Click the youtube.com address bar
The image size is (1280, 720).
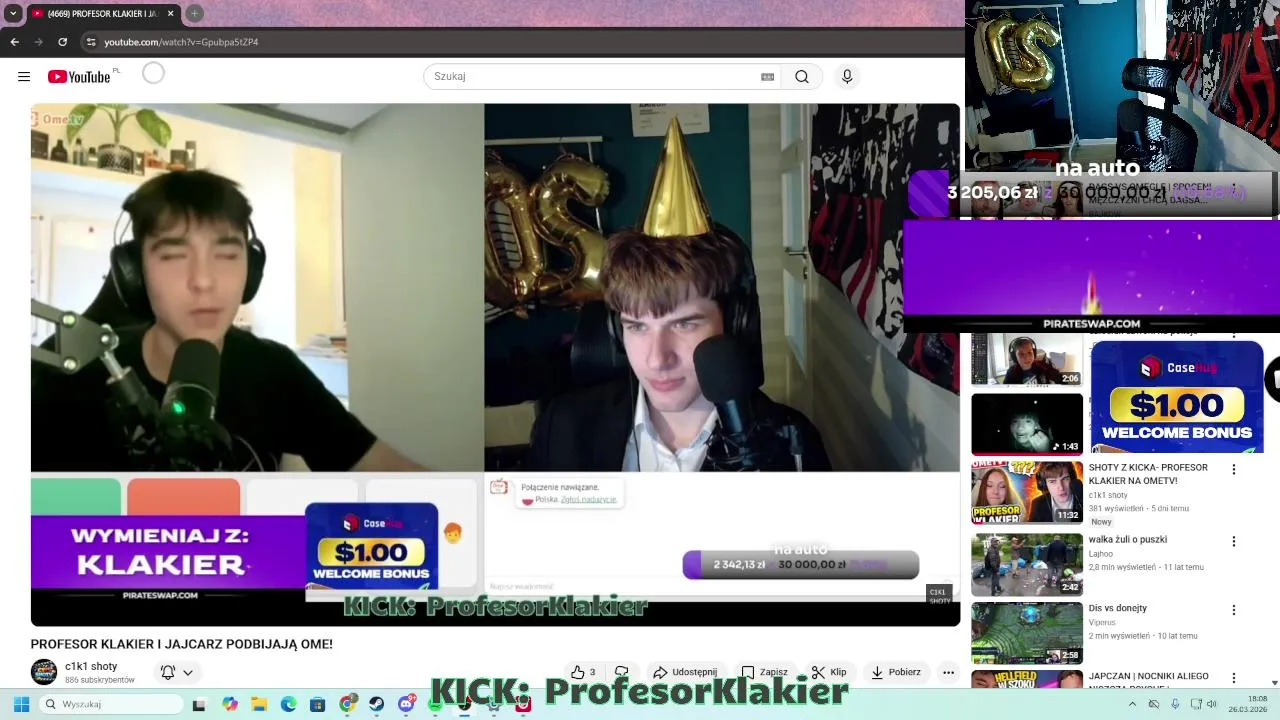(520, 42)
